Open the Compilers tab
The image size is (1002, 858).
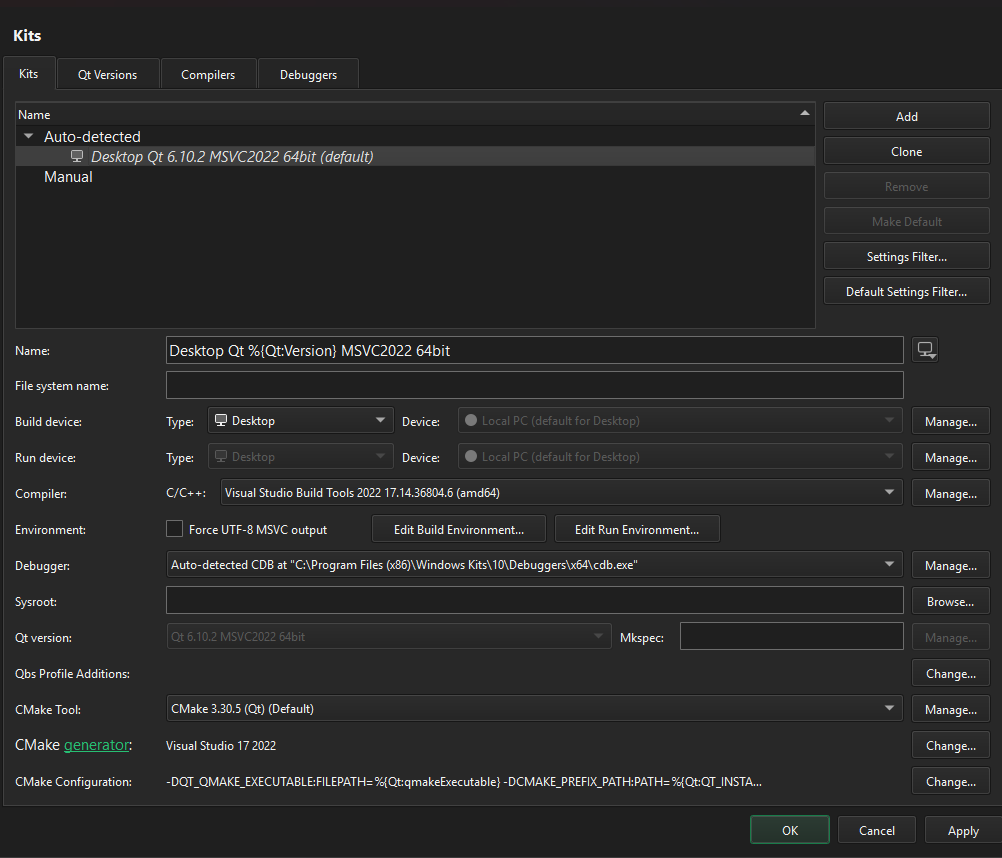click(208, 75)
